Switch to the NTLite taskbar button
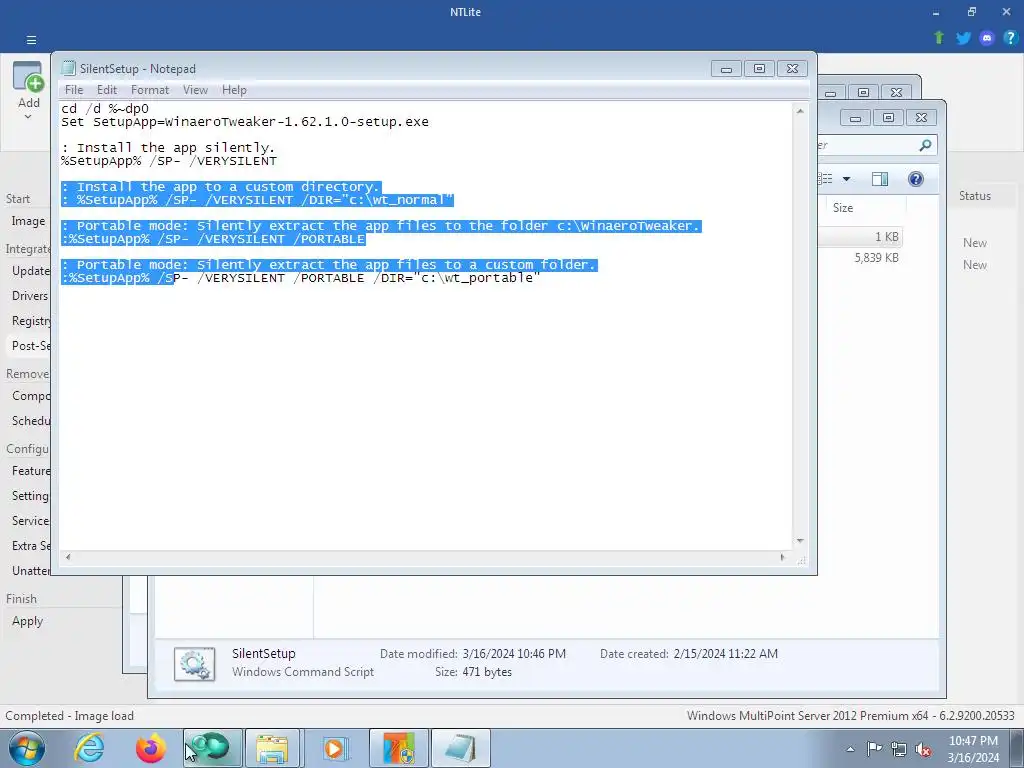The width and height of the screenshot is (1024, 768). pyautogui.click(x=212, y=748)
